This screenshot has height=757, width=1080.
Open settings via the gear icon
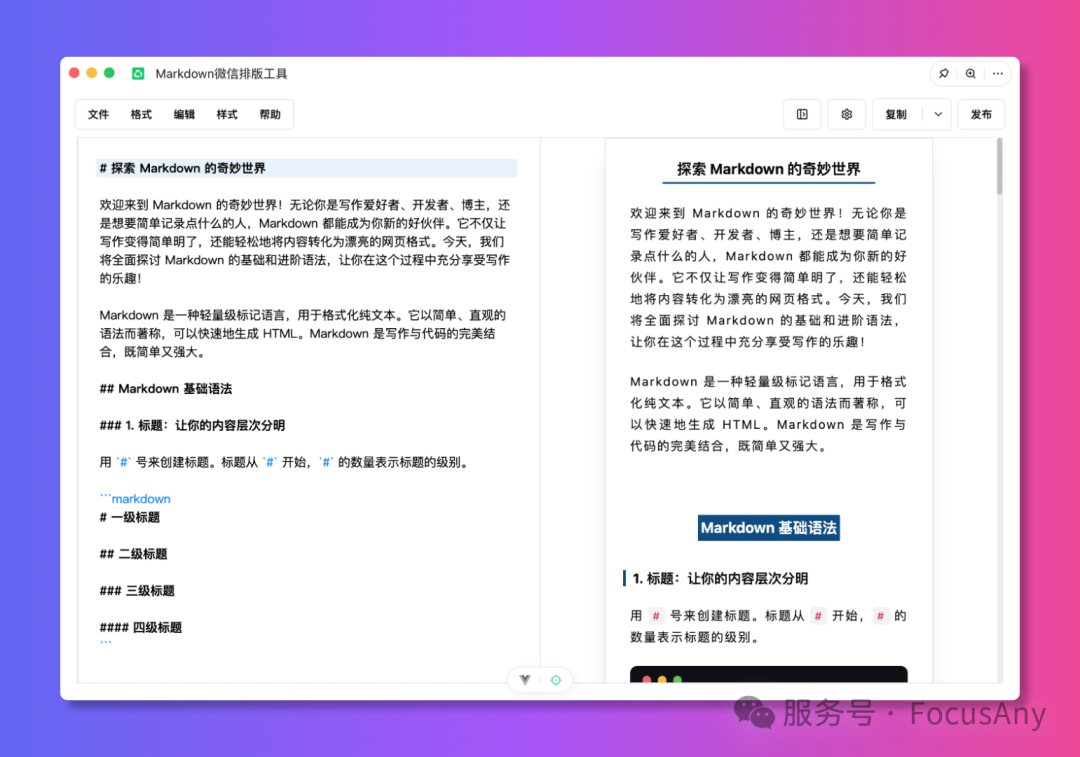click(847, 115)
